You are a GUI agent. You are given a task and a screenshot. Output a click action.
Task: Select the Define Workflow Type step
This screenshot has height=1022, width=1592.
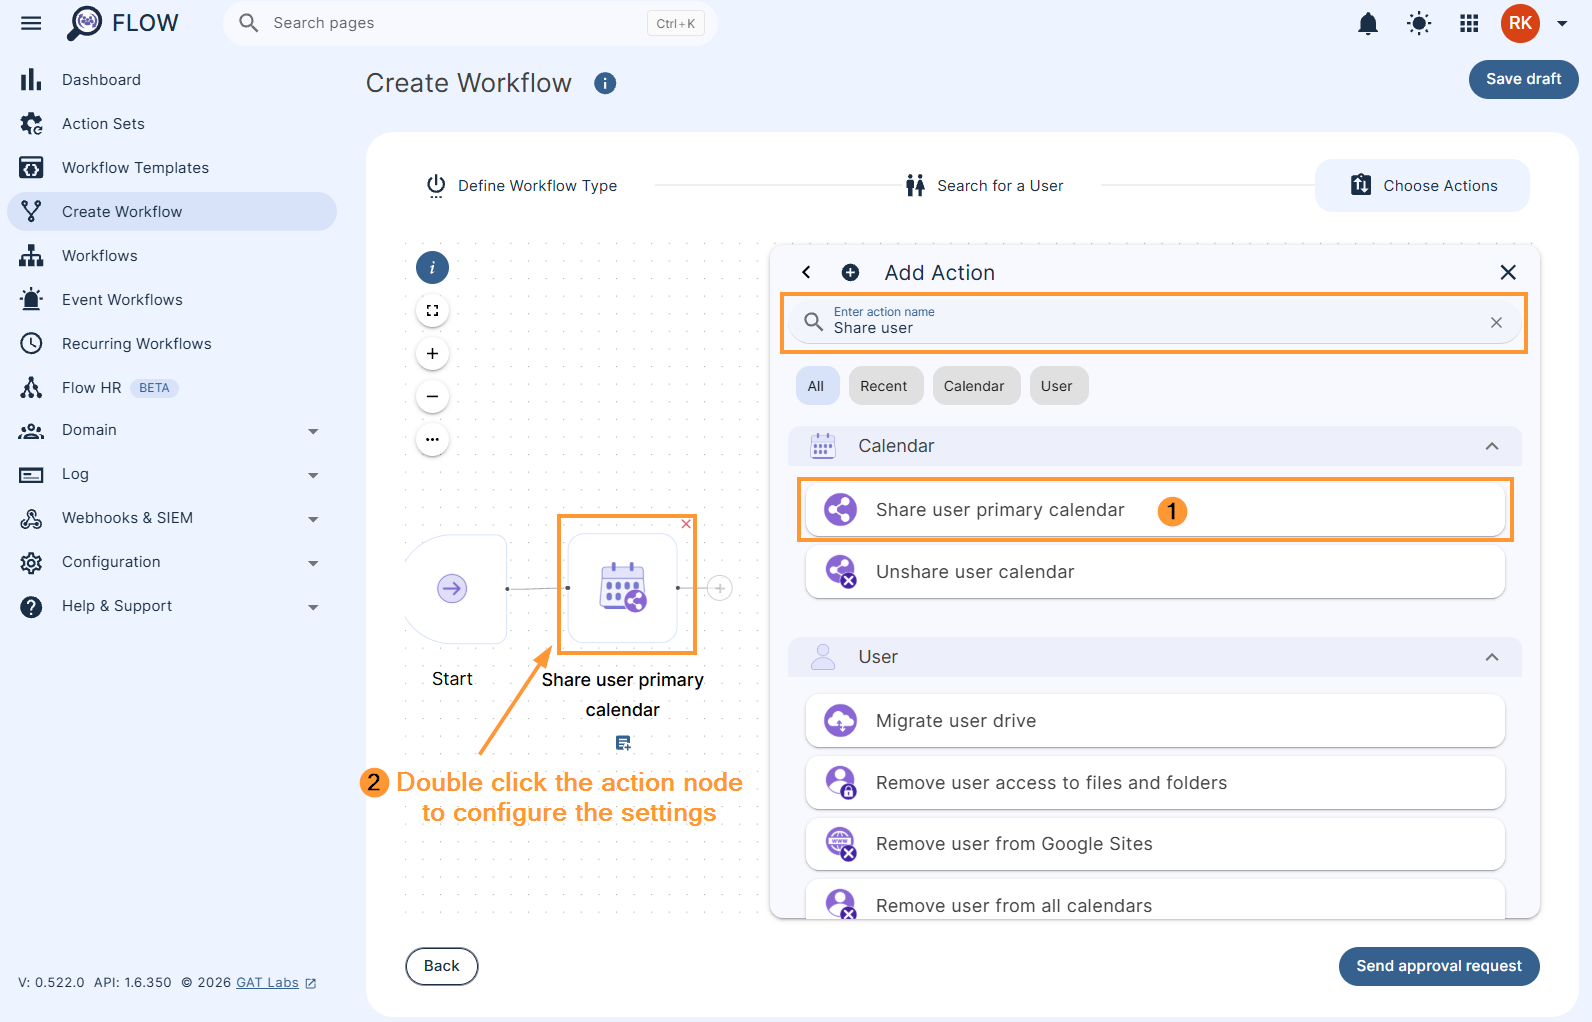point(521,186)
